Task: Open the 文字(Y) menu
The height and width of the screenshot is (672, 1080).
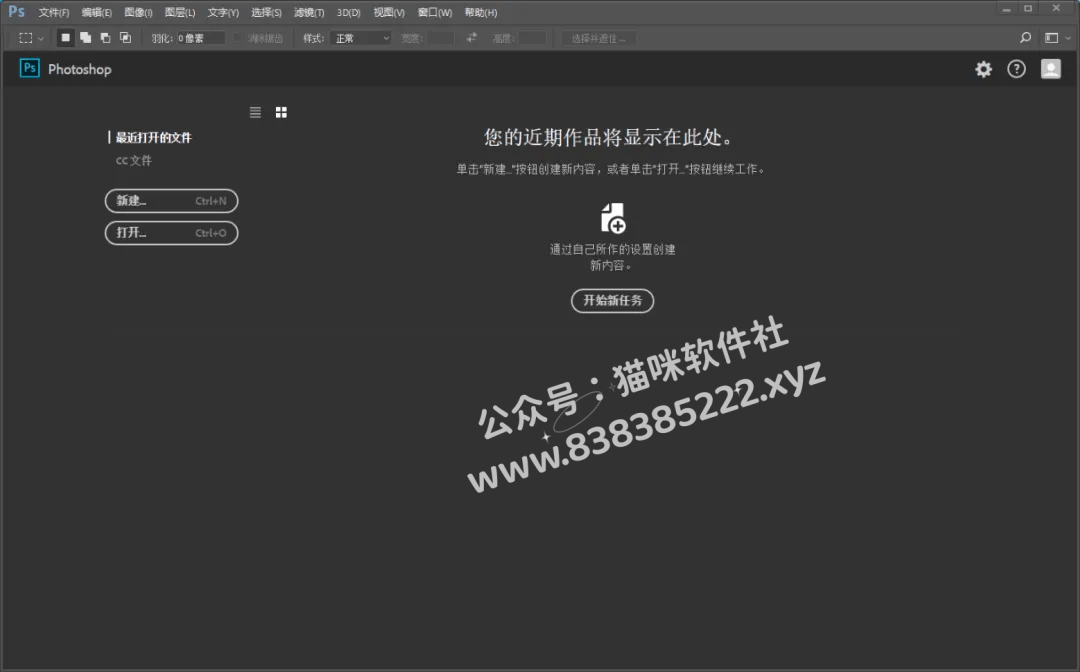Action: 223,12
